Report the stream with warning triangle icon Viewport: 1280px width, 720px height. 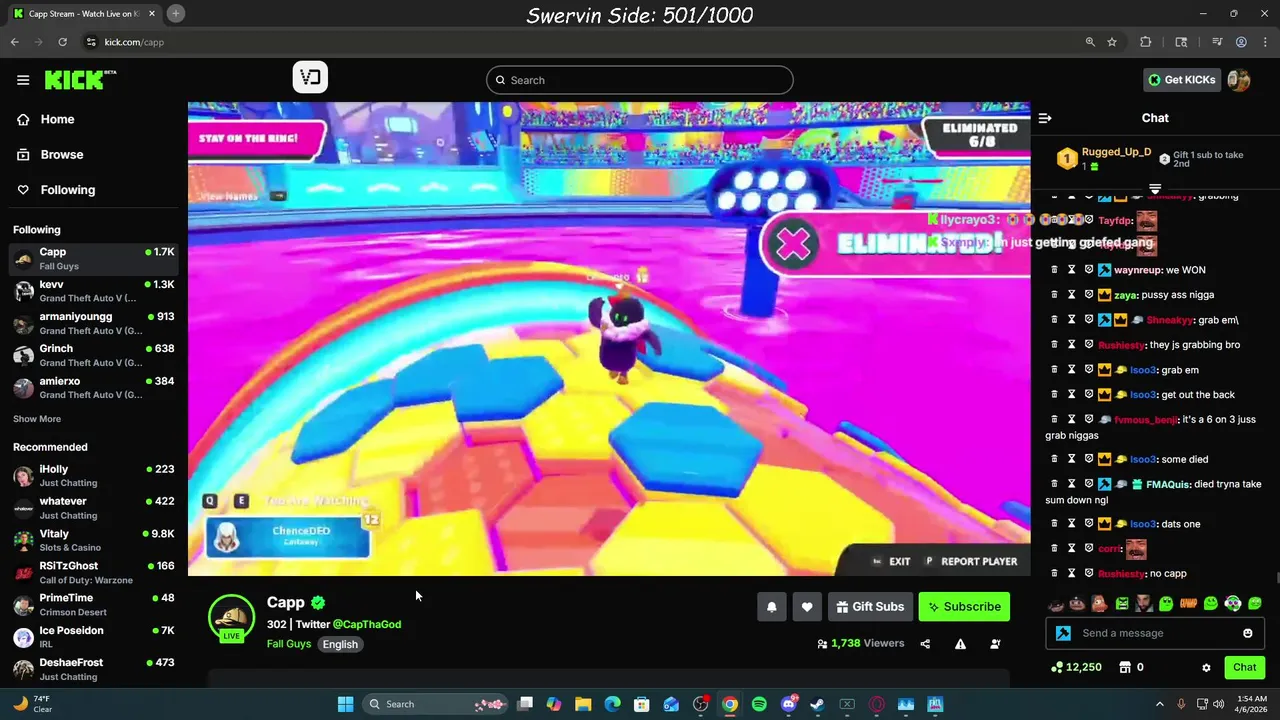(x=960, y=644)
